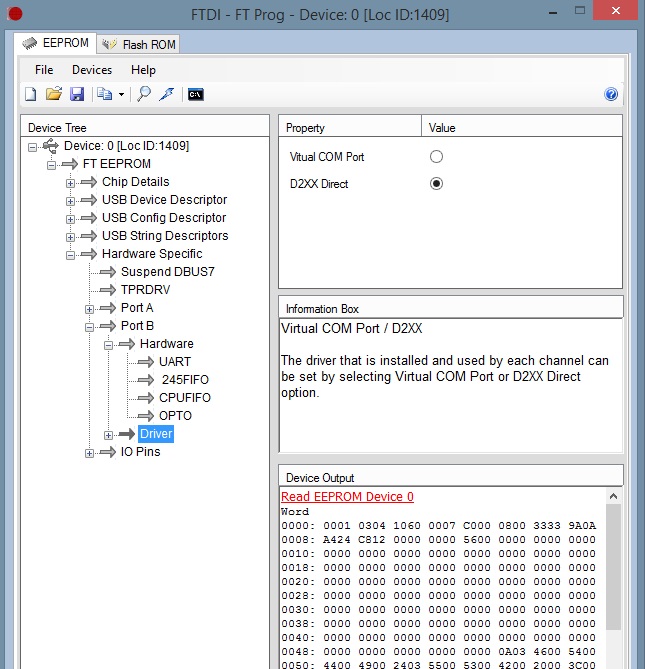Open the command line console icon

(196, 94)
